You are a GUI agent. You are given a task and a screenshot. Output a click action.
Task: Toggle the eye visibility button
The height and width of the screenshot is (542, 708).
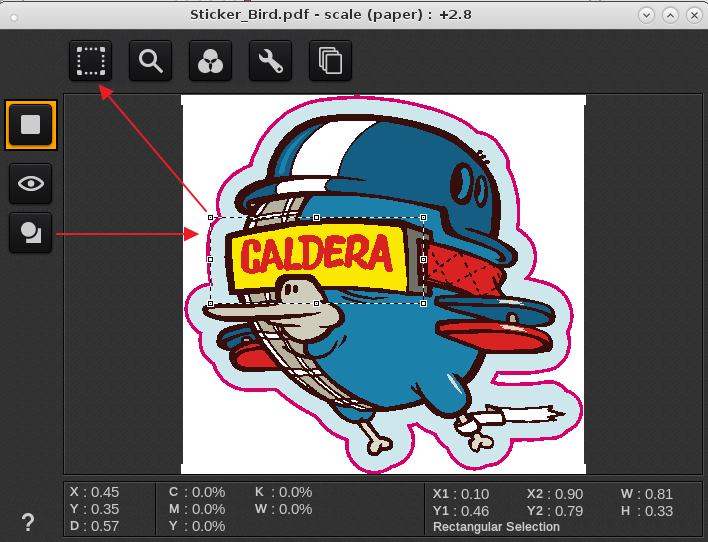click(x=31, y=183)
